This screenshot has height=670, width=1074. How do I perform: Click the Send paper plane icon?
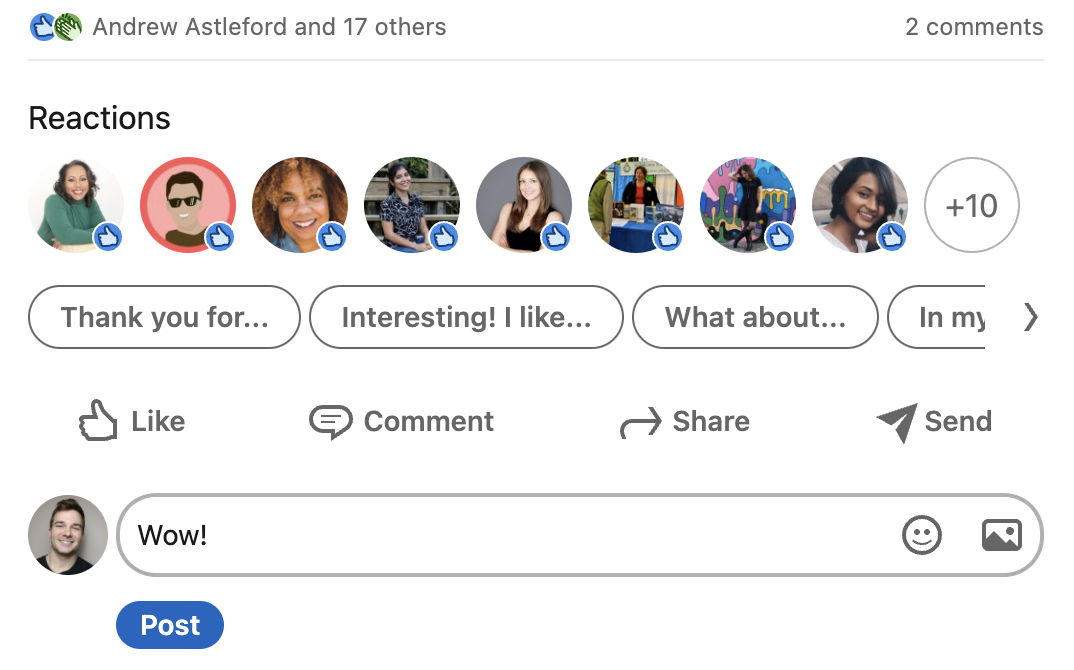pos(896,423)
